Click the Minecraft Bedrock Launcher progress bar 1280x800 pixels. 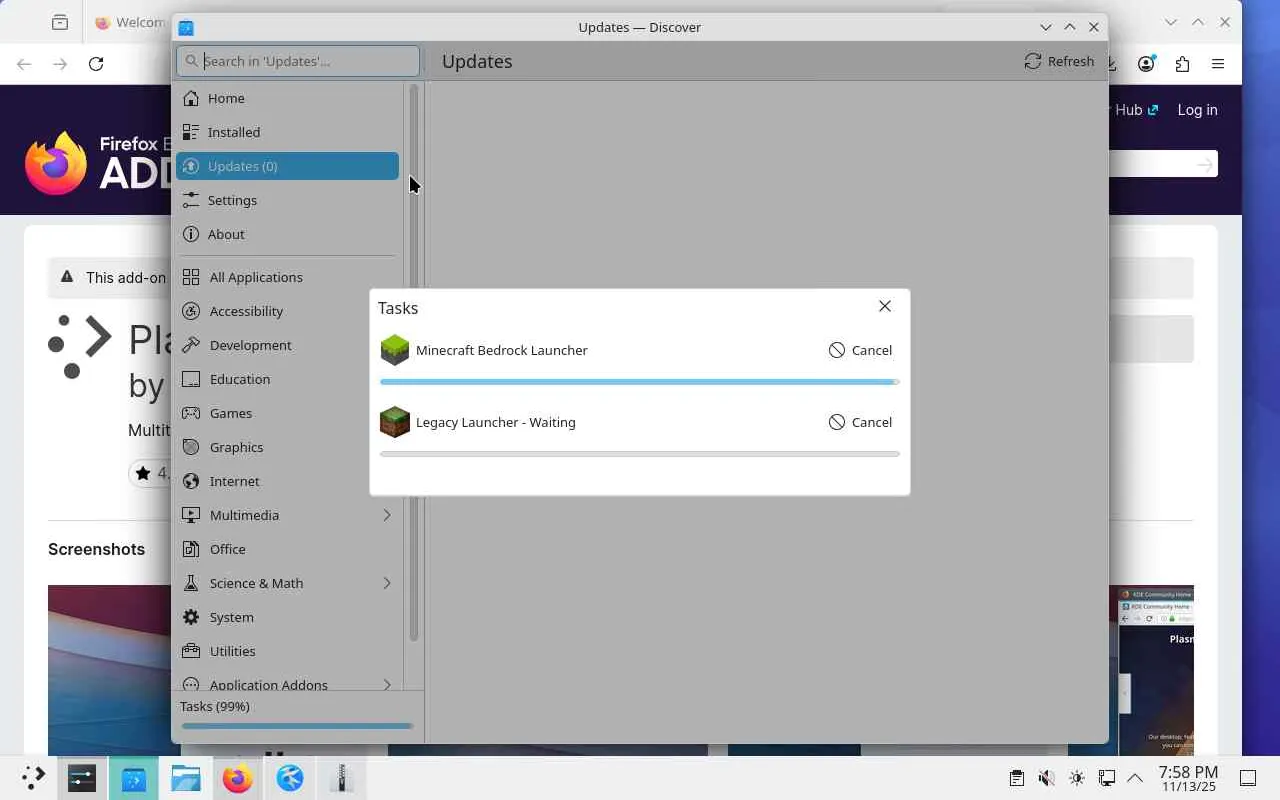click(640, 382)
